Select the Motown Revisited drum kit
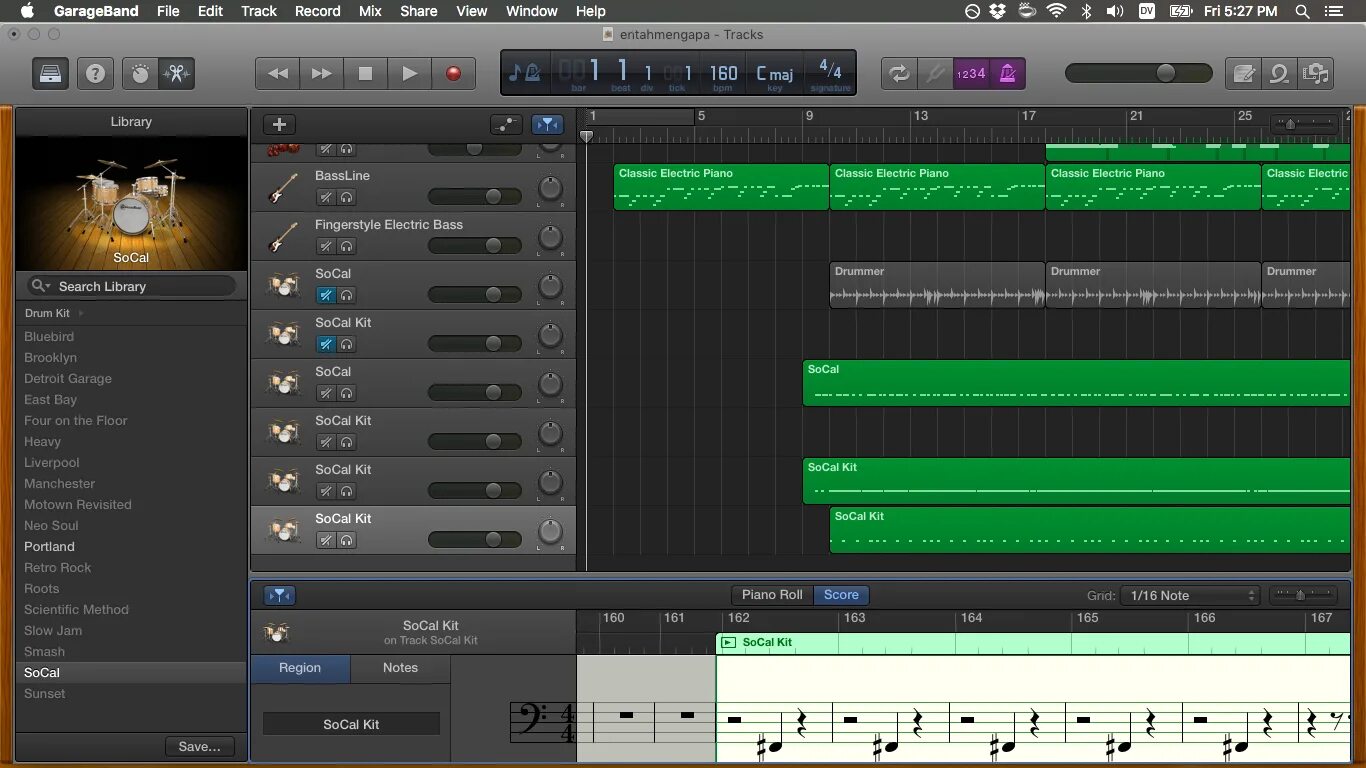The width and height of the screenshot is (1366, 768). [77, 504]
